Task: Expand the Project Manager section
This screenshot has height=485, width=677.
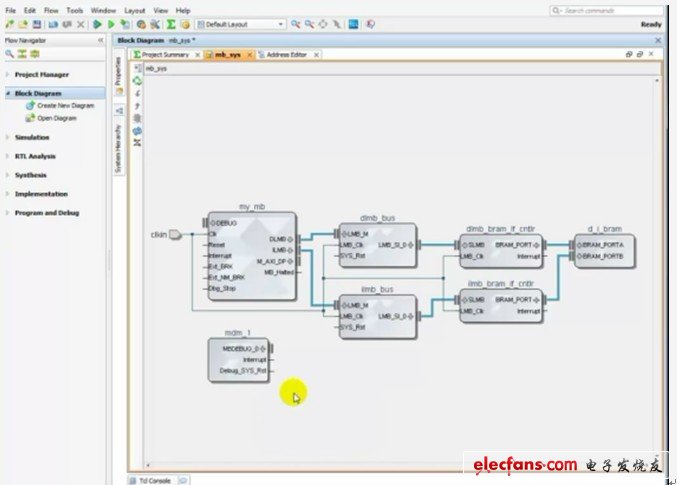Action: [40, 74]
